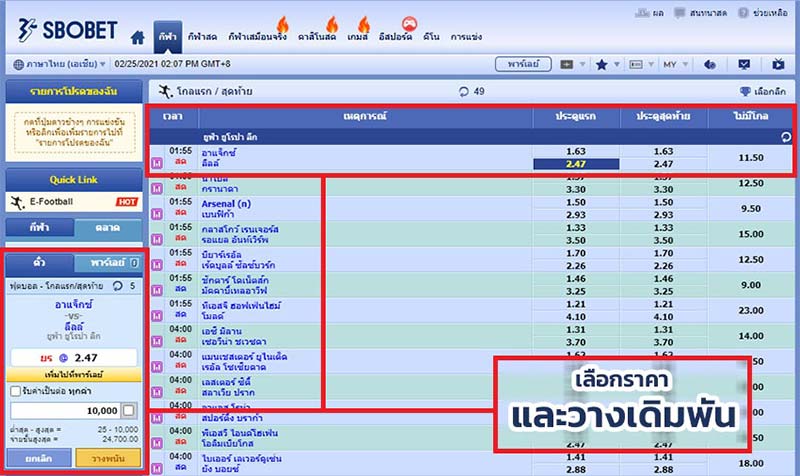Screen dimensions: 800x476
Task: Refresh bet slip odds icon beside 5
Action: pos(118,286)
